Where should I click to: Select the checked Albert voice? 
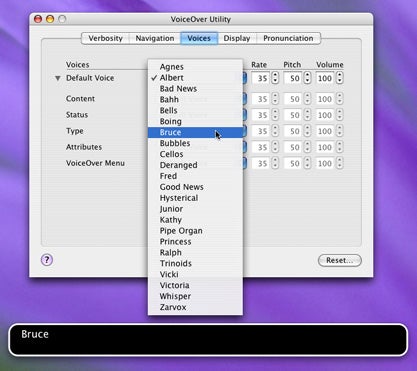pos(195,78)
